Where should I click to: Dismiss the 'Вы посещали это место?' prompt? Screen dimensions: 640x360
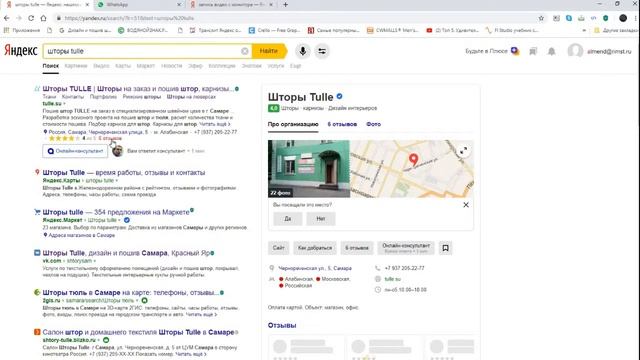pyautogui.click(x=466, y=205)
